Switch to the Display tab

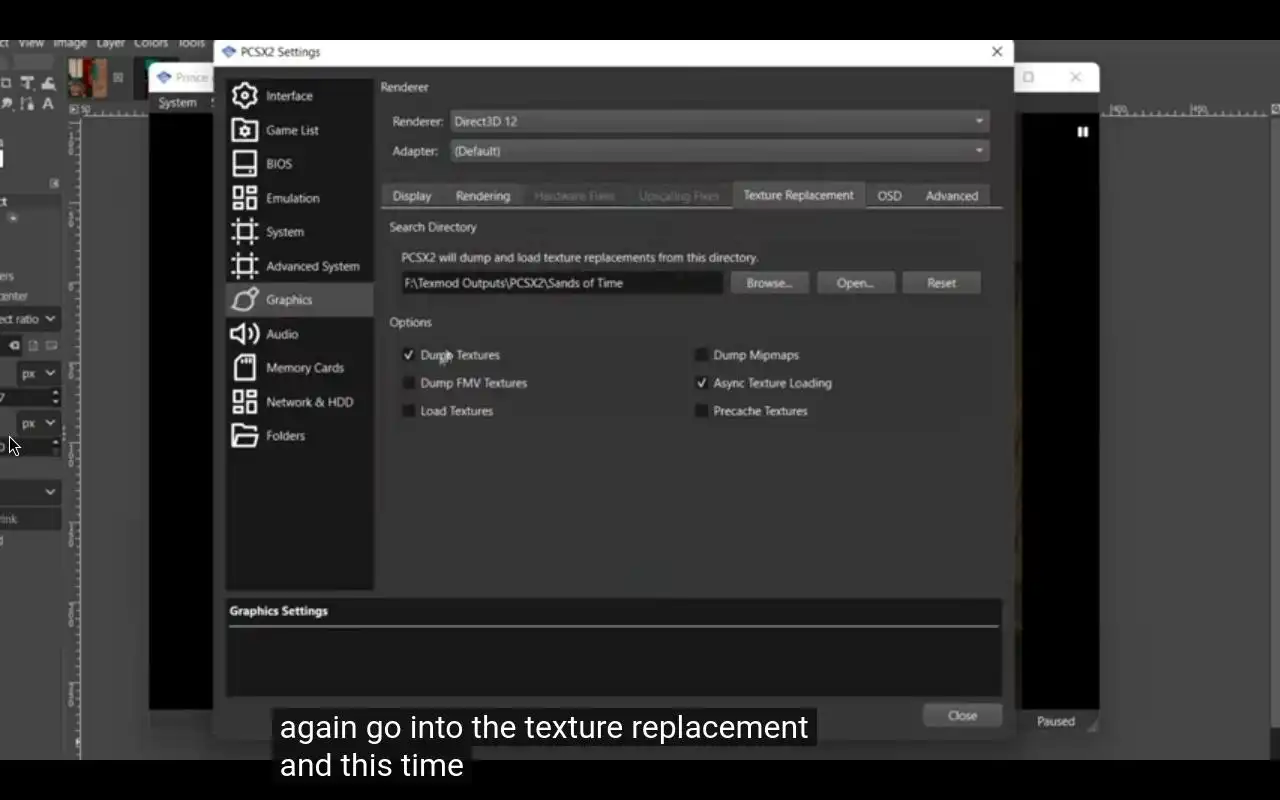[412, 196]
